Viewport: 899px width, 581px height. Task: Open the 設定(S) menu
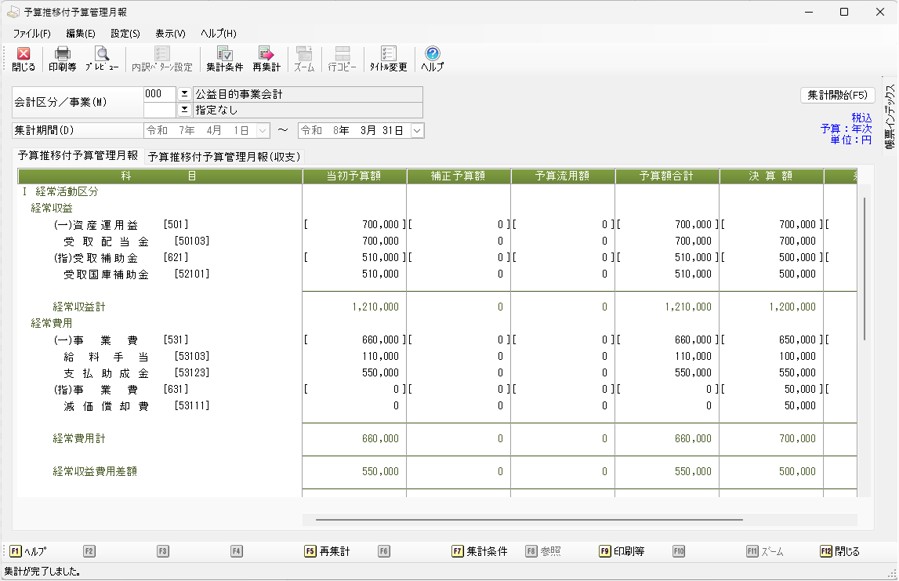click(x=125, y=34)
